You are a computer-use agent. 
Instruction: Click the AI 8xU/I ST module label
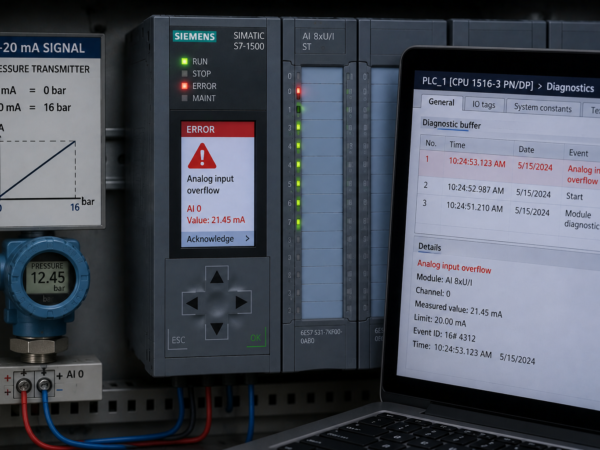(x=318, y=41)
